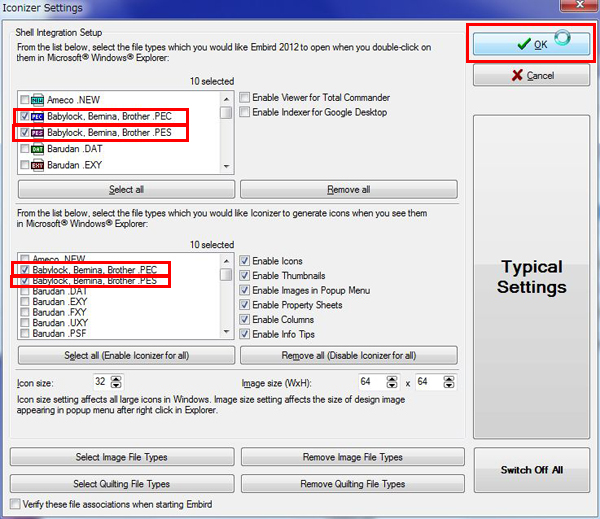Click scroll-down arrow of upper file list
The image size is (600, 519).
pos(227,166)
